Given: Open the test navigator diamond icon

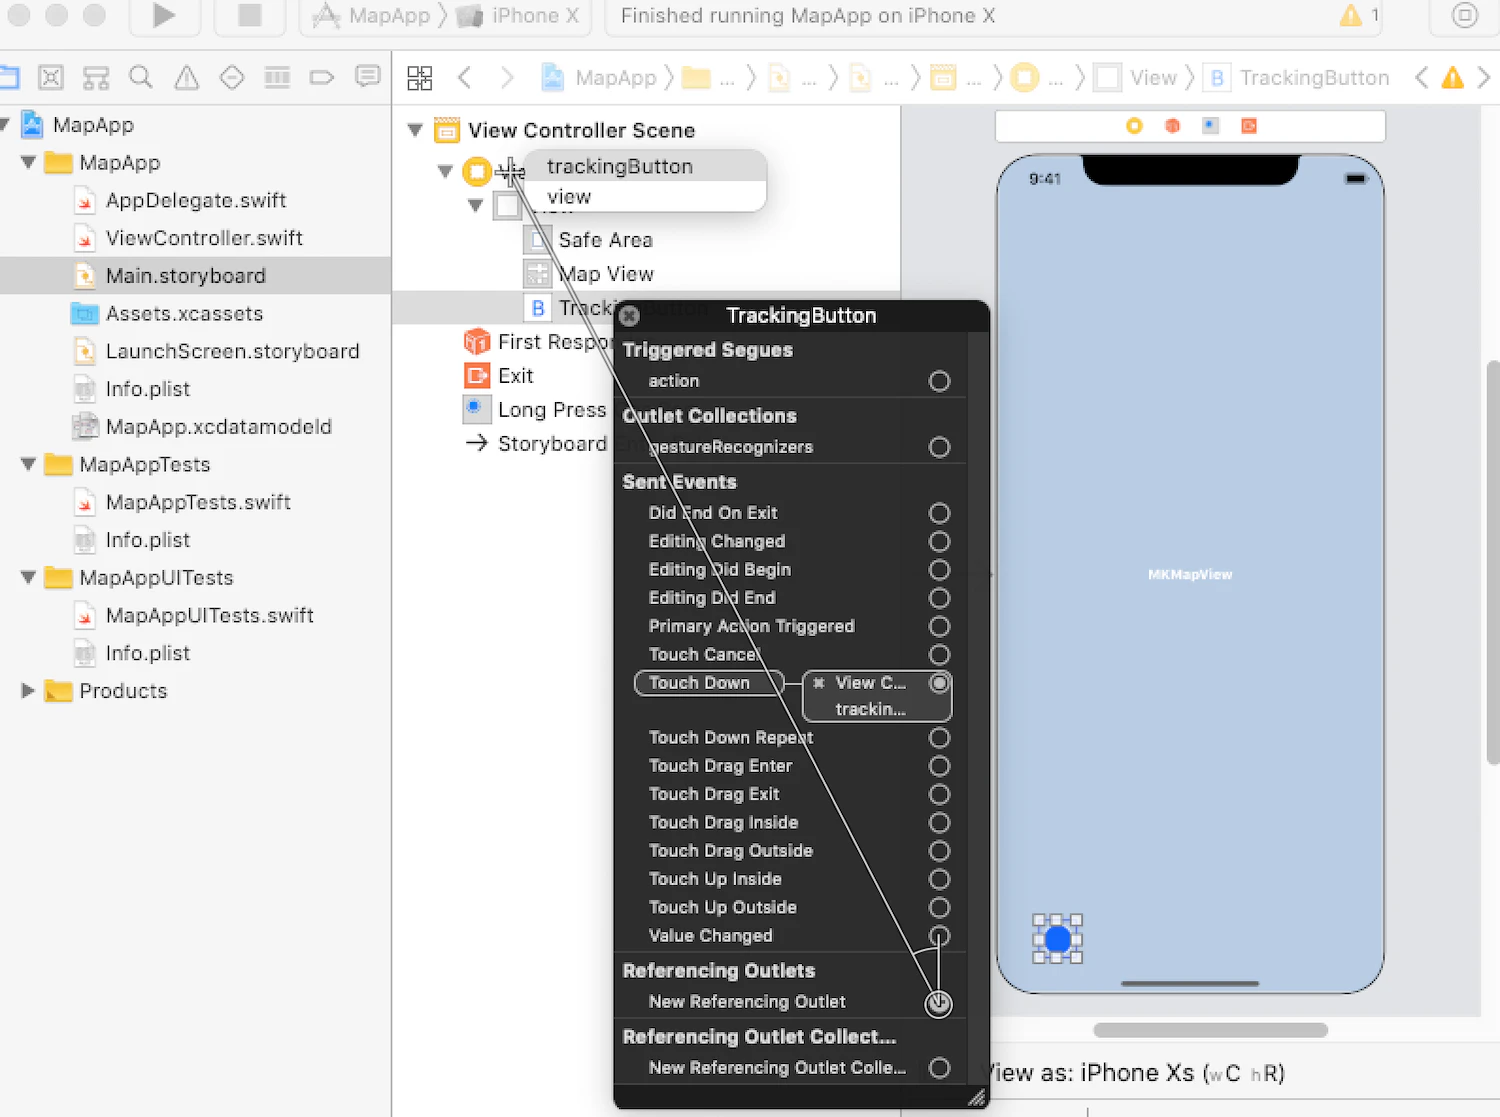Looking at the screenshot, I should [232, 78].
